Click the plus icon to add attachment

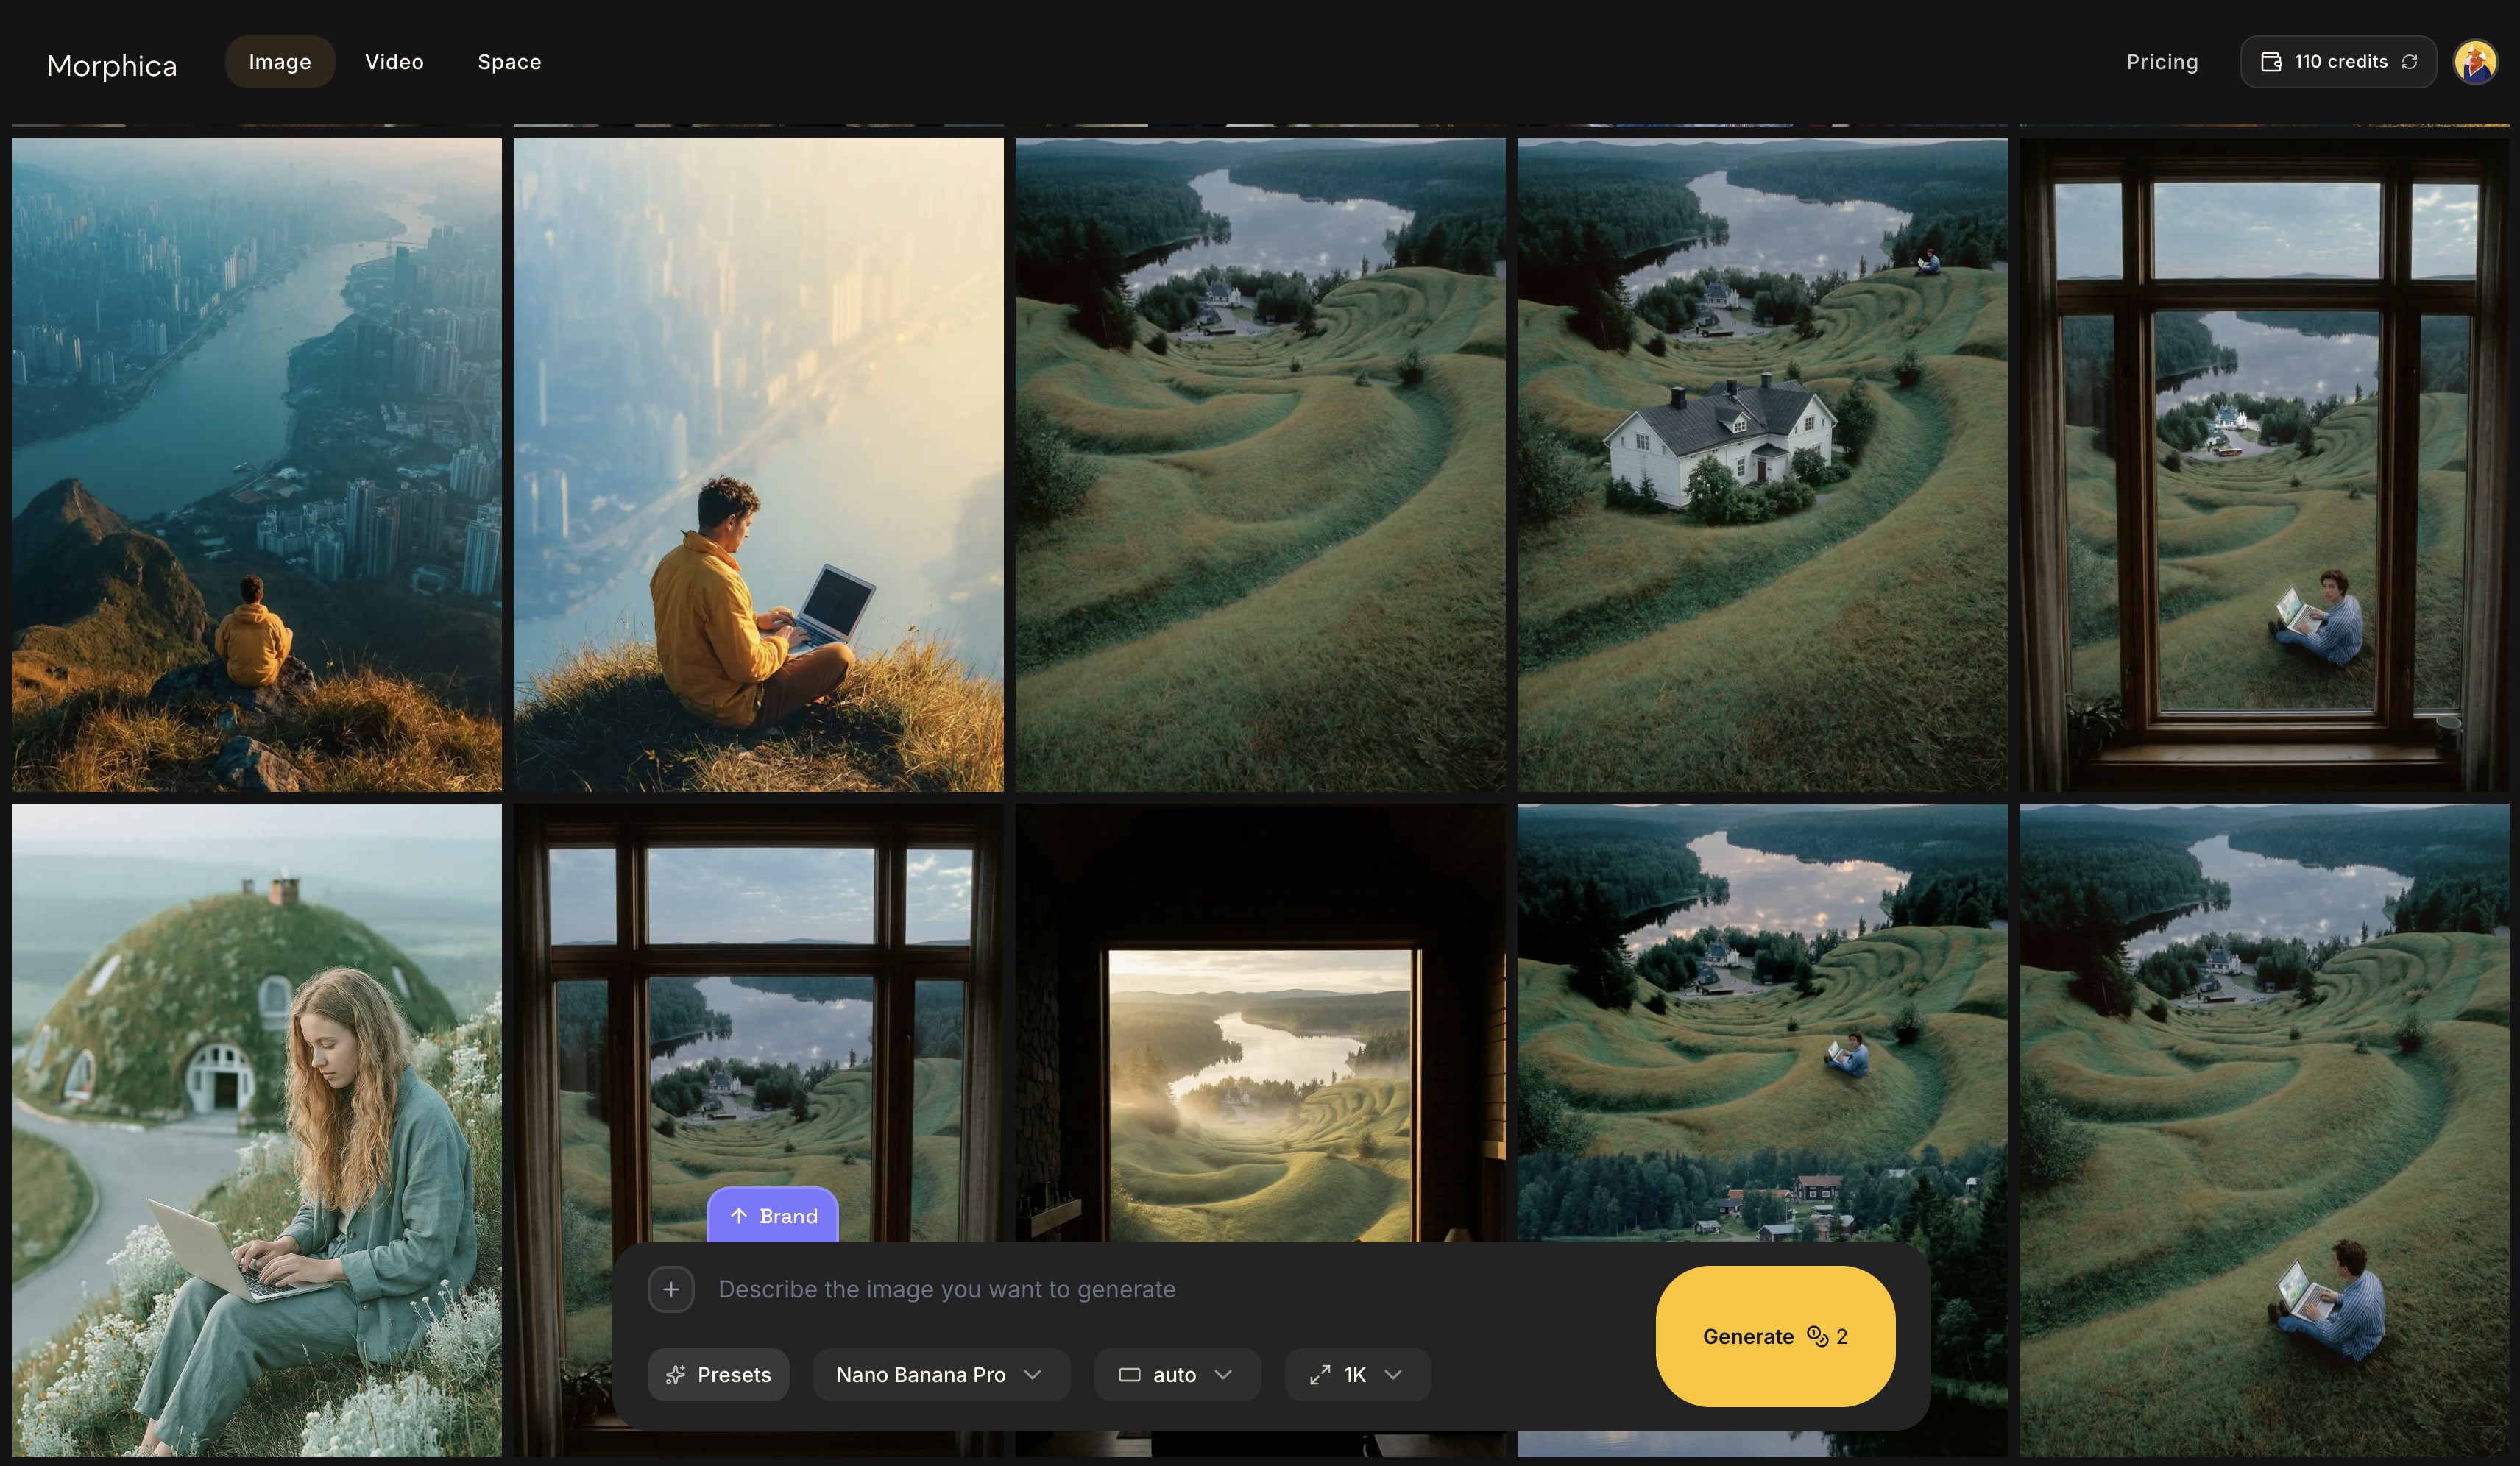(670, 1290)
